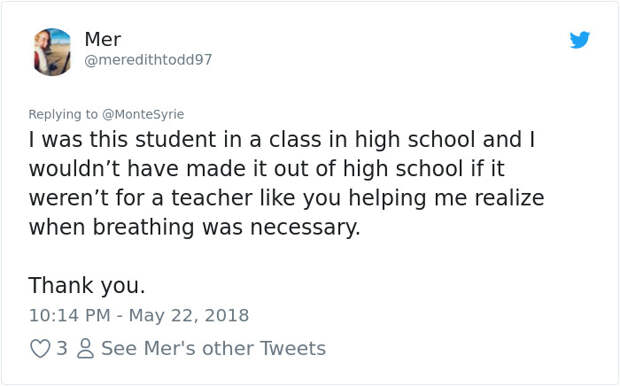Visit the @meredithtodd97 handle
Image resolution: width=620 pixels, height=386 pixels.
148,60
